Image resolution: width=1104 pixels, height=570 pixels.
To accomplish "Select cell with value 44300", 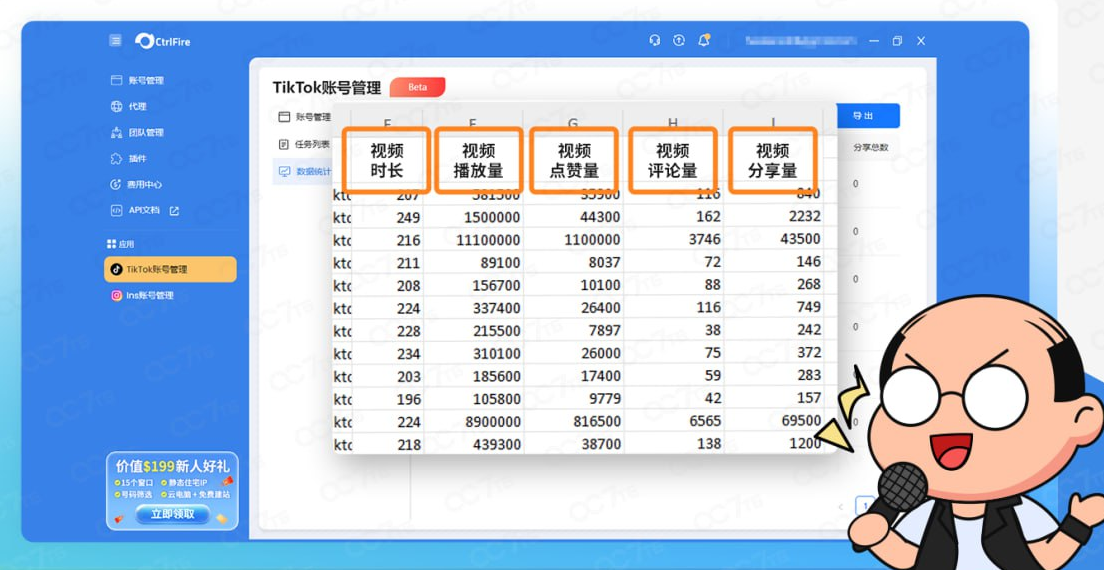I will [x=573, y=217].
